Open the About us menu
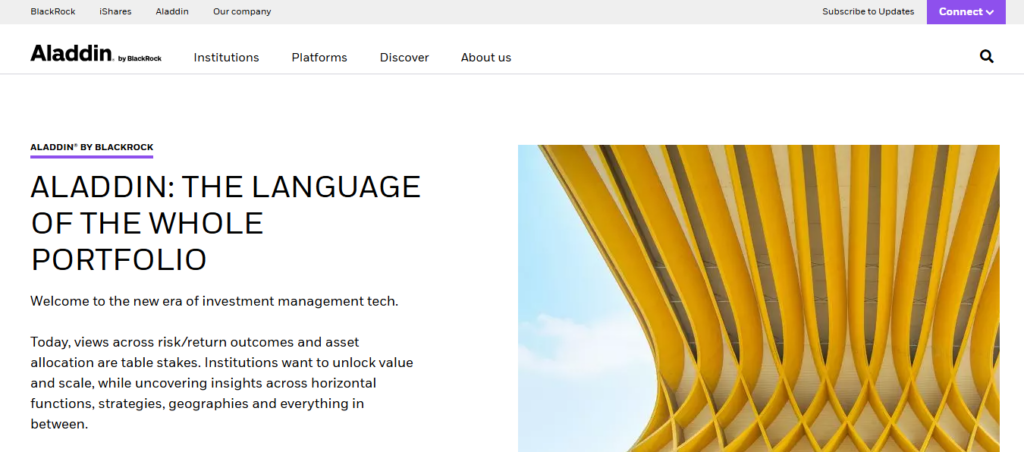The width and height of the screenshot is (1024, 452). coord(485,58)
